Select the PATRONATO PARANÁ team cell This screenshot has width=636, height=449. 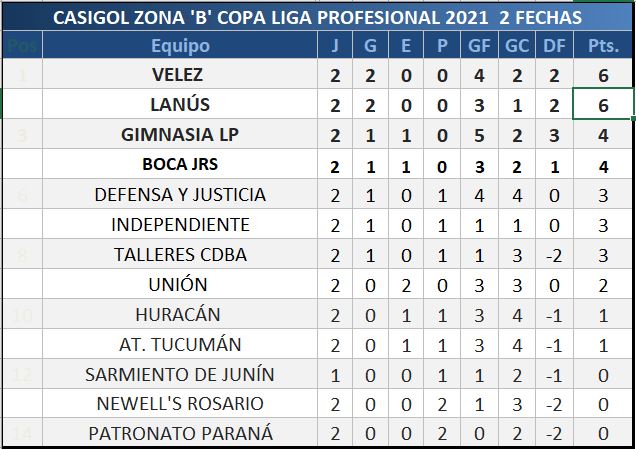click(180, 432)
